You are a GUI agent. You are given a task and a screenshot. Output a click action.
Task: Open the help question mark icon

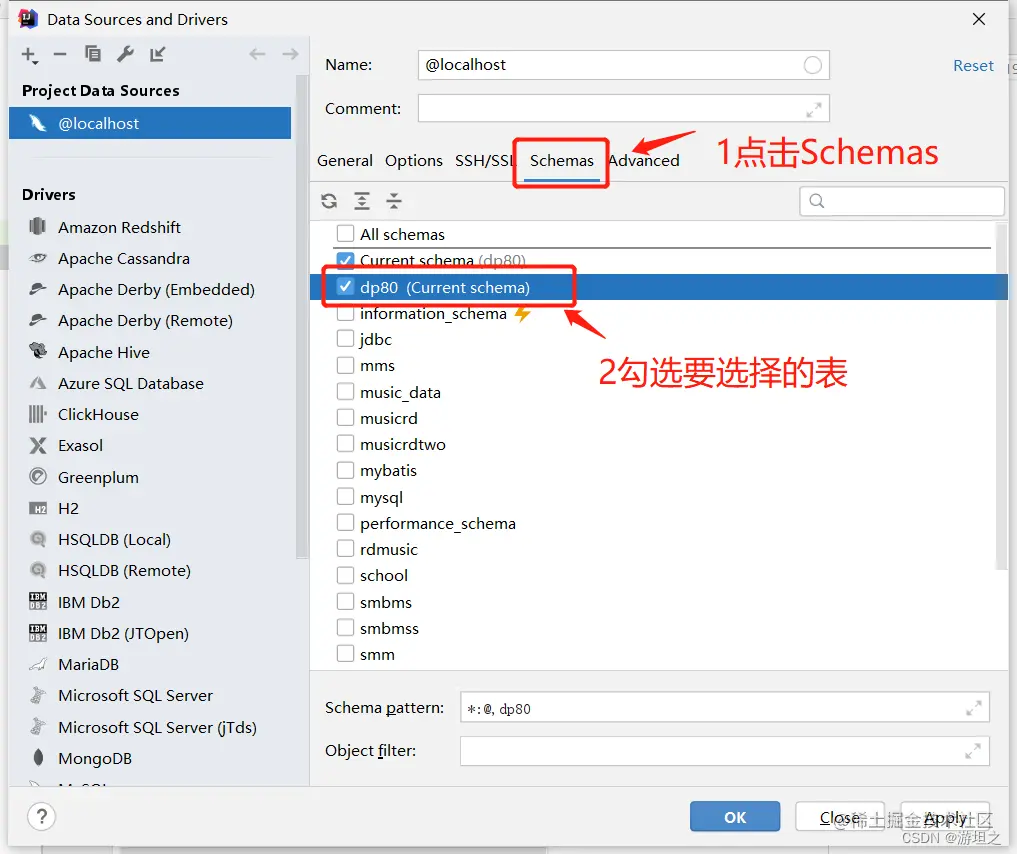pyautogui.click(x=41, y=817)
